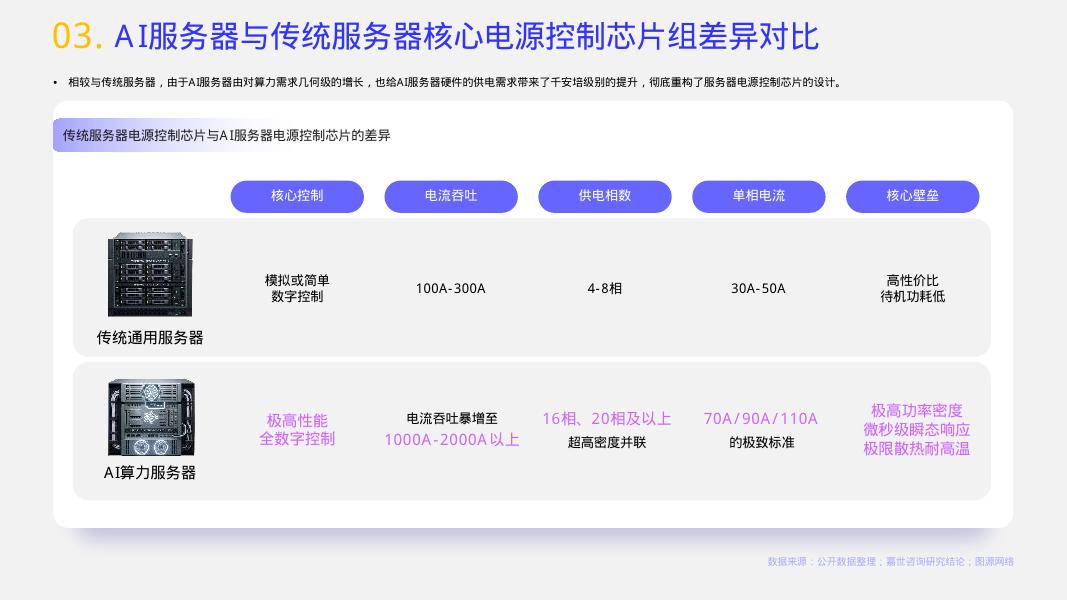Click the 核心控制 pill header

click(297, 196)
